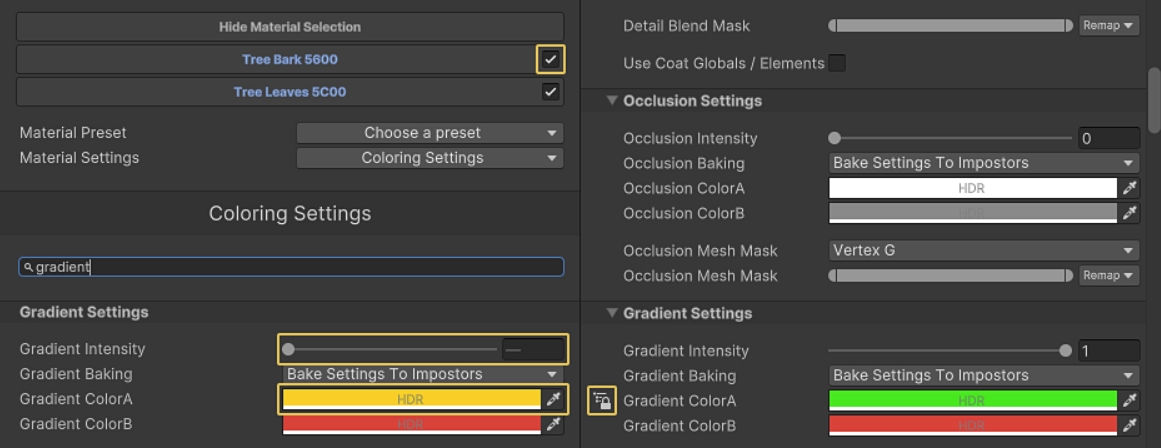The height and width of the screenshot is (448, 1161).
Task: Click the "Coloring Settings" heading text
Action: [290, 214]
